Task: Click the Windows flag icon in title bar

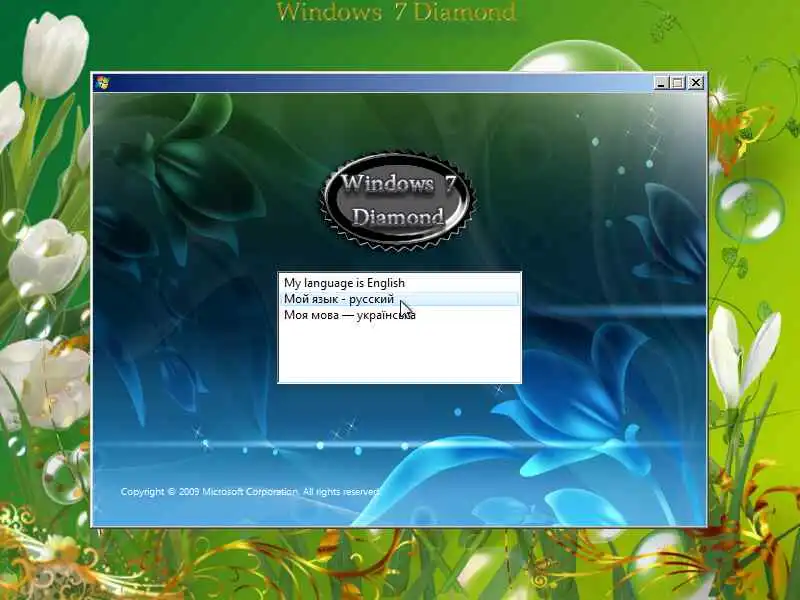Action: 103,83
